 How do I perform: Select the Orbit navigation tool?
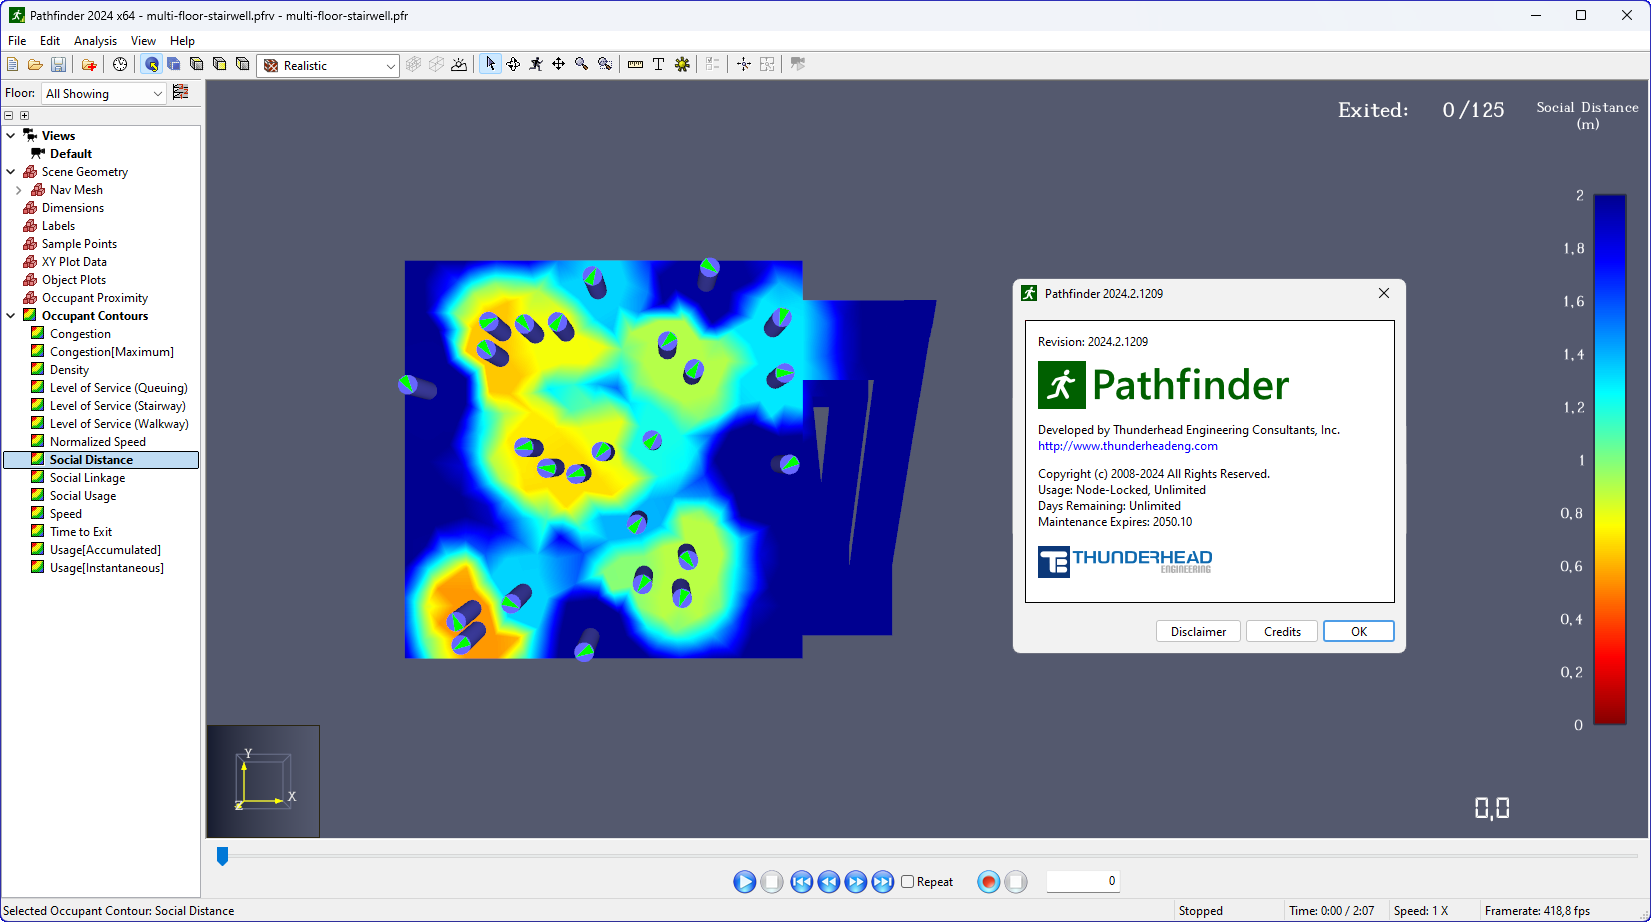click(x=513, y=64)
